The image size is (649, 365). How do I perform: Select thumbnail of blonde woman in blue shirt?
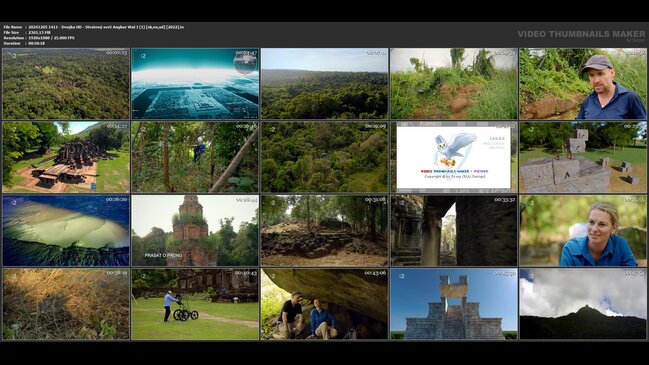point(583,231)
